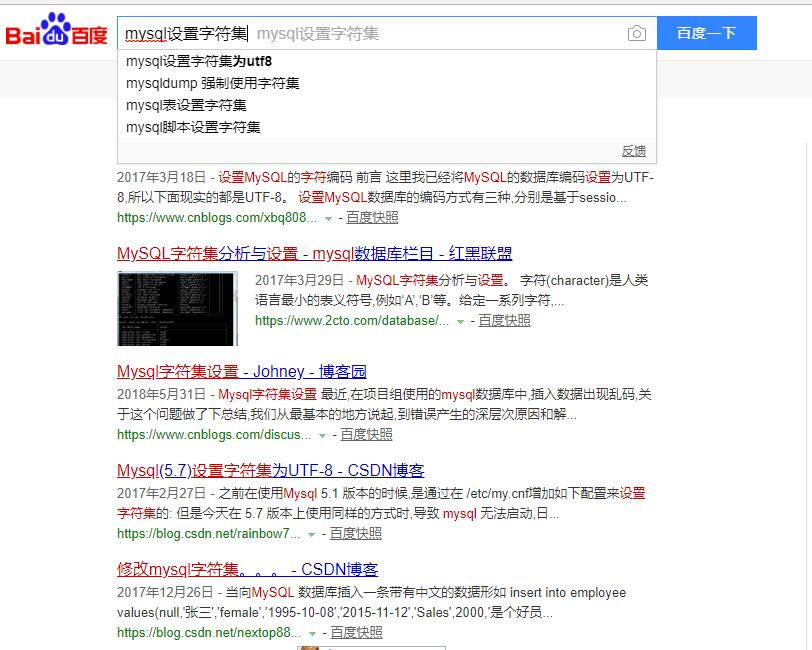Select suggestion mysql设置字符集为utf8
The image size is (812, 650).
(x=386, y=61)
